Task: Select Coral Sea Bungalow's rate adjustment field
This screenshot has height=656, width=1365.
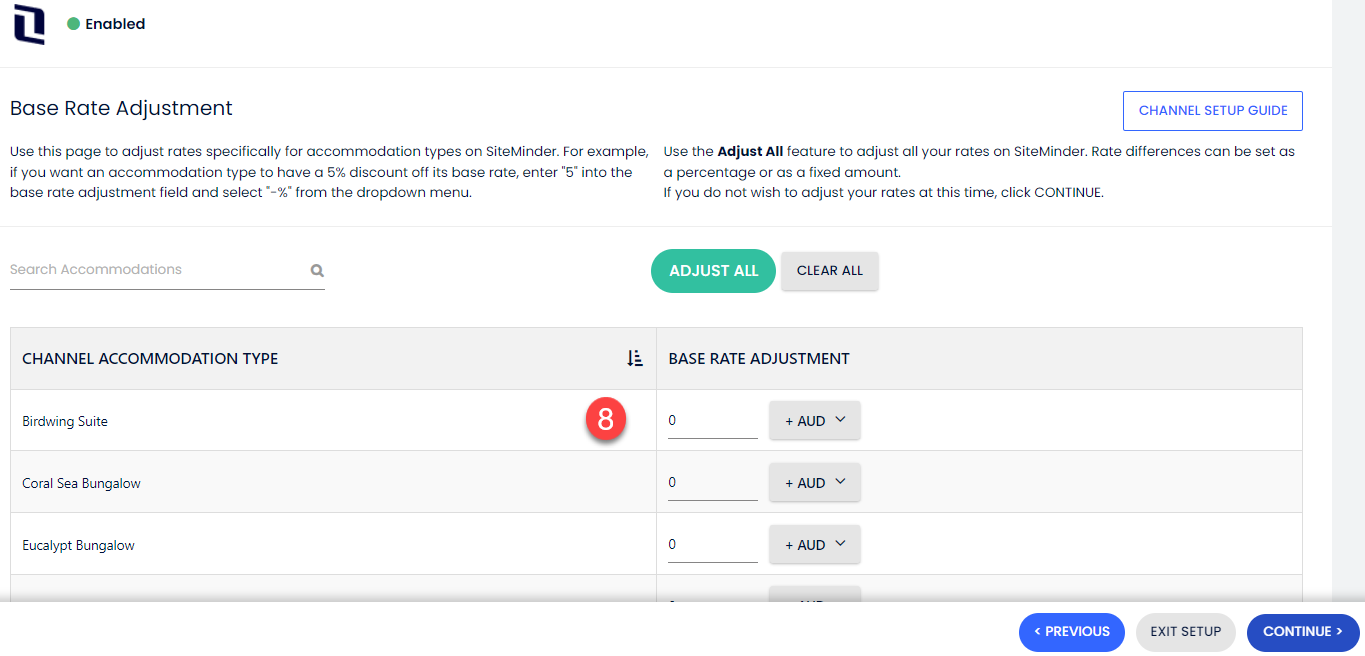Action: (x=710, y=481)
